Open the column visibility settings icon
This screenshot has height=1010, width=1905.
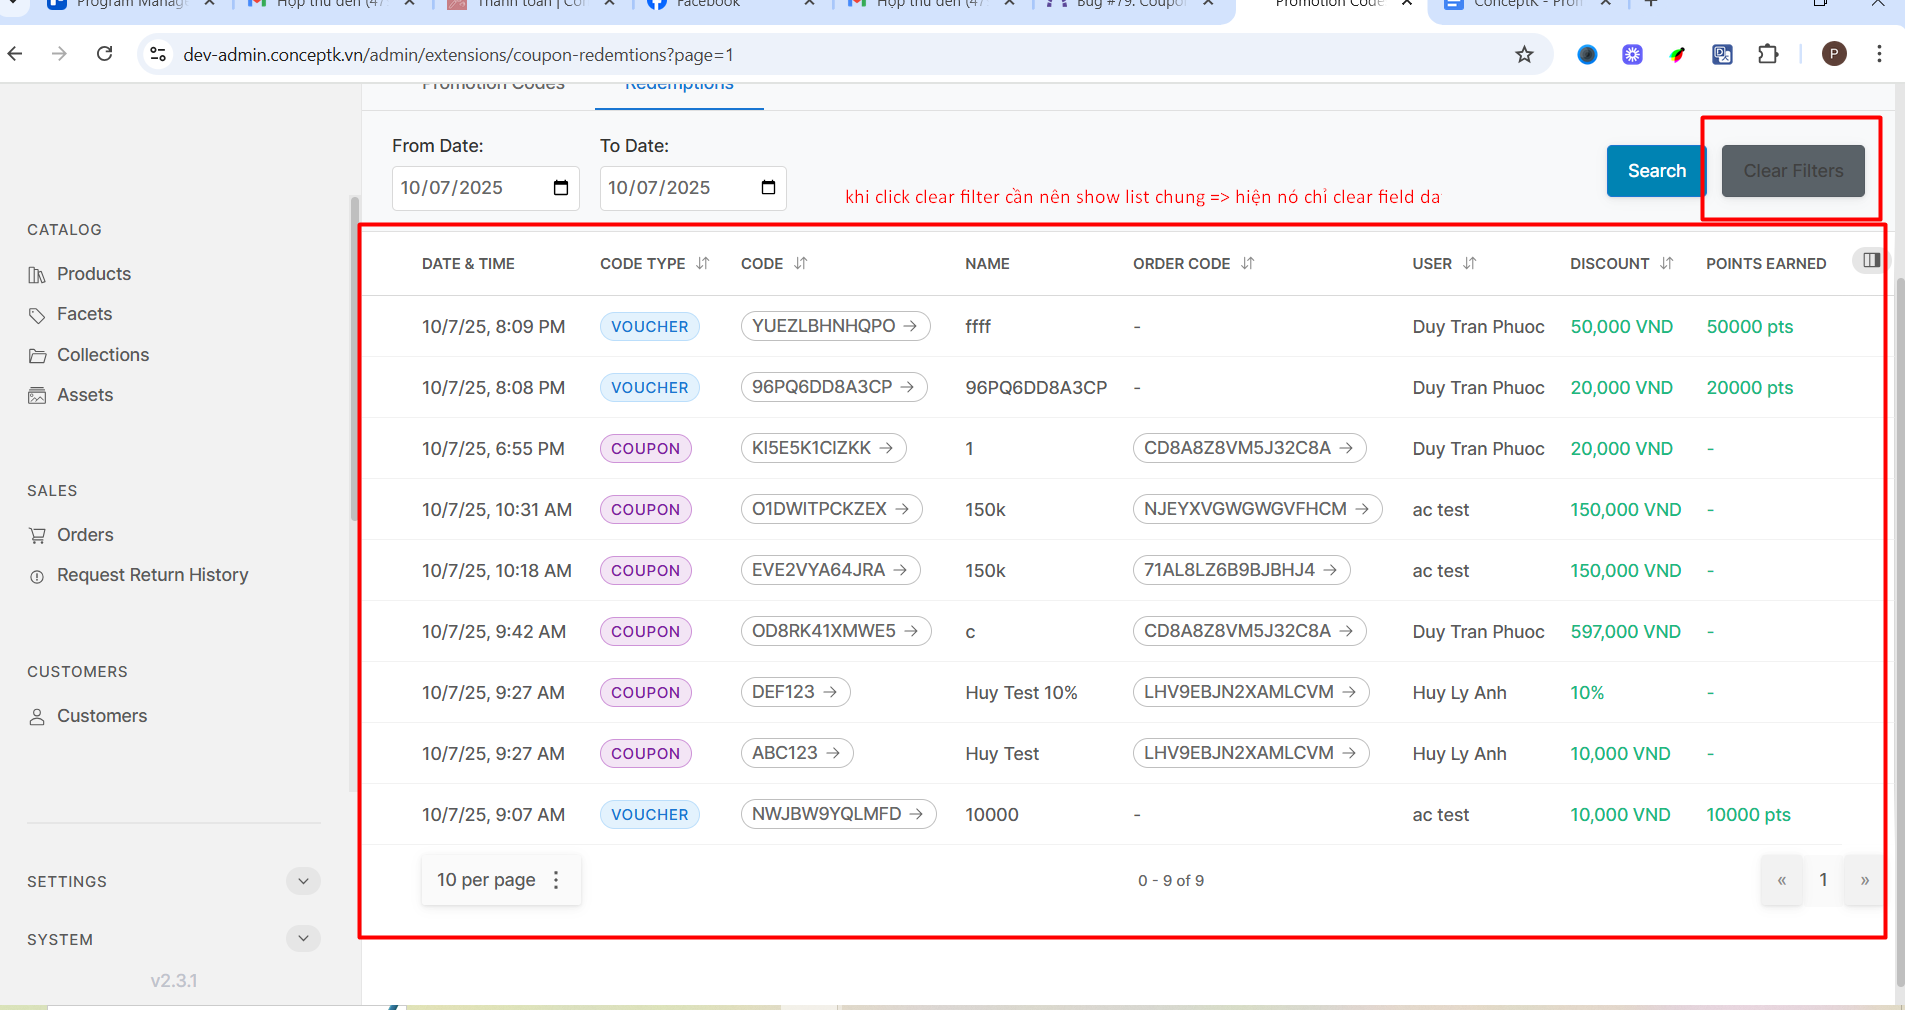1870,260
